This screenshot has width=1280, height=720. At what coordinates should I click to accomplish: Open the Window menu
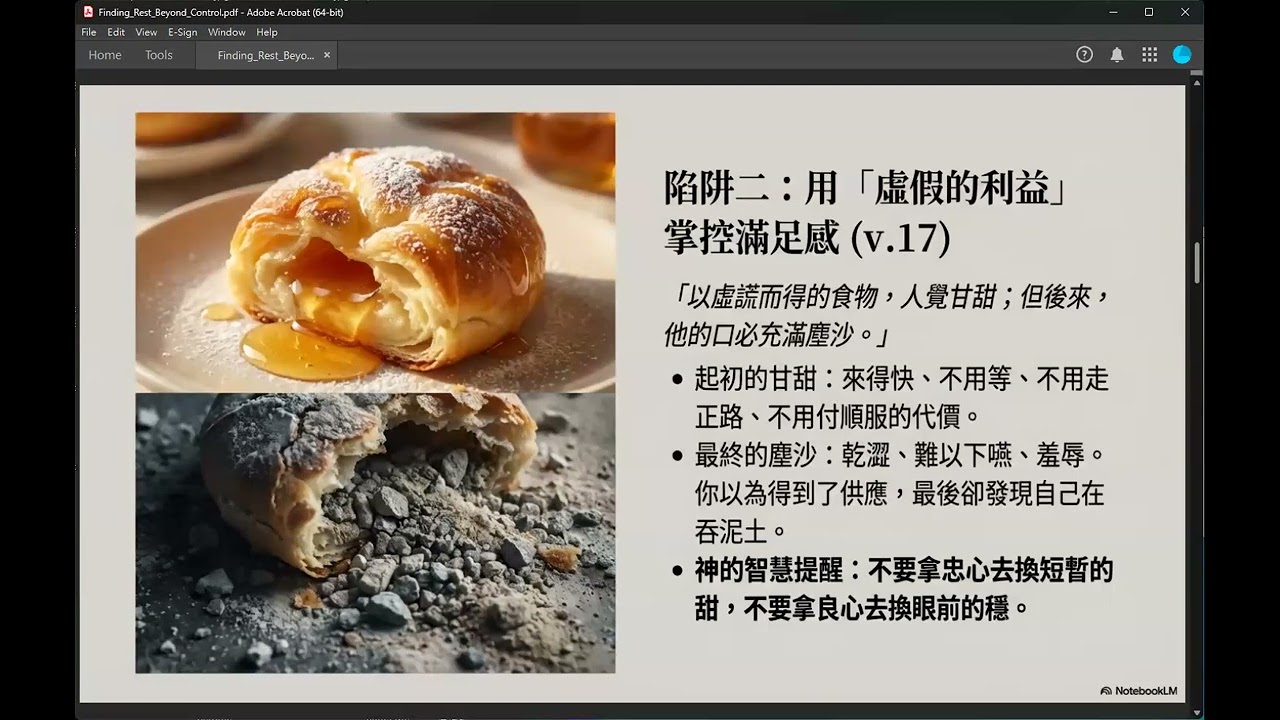click(227, 32)
